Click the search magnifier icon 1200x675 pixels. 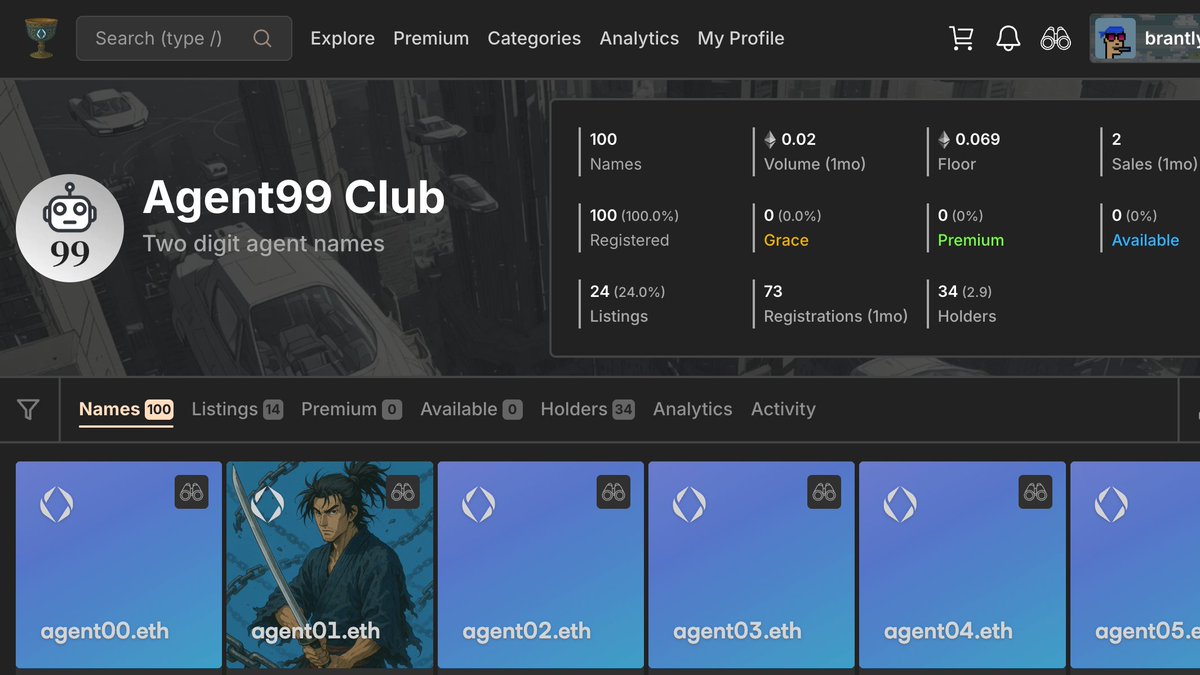[262, 38]
